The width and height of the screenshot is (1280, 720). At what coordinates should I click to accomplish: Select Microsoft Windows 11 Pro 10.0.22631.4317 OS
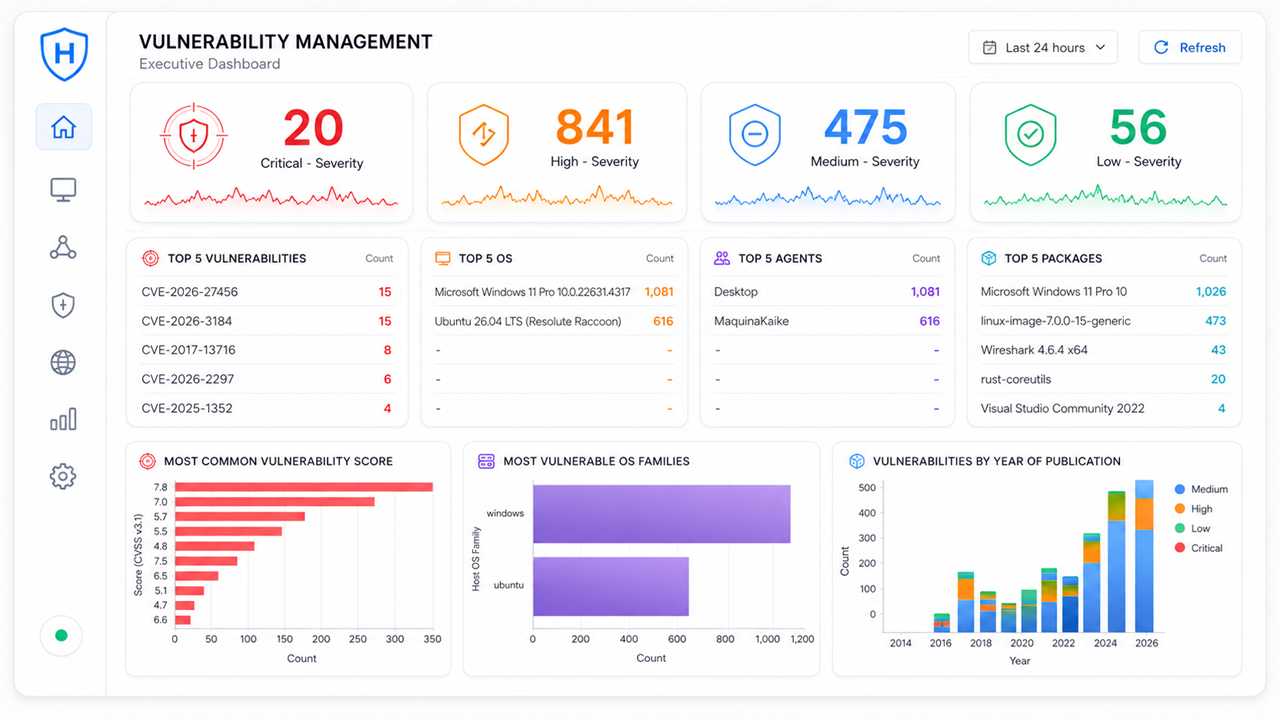(554, 292)
